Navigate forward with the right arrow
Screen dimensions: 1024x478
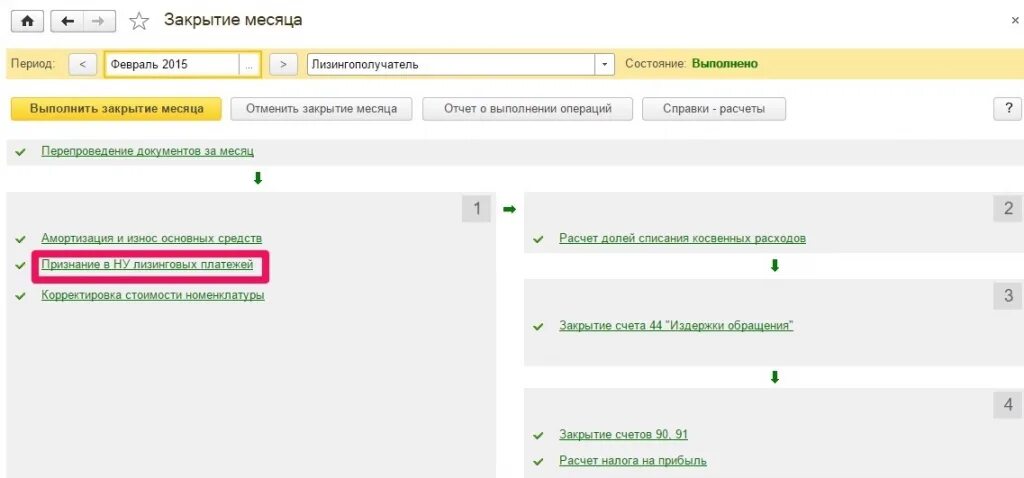(x=99, y=21)
